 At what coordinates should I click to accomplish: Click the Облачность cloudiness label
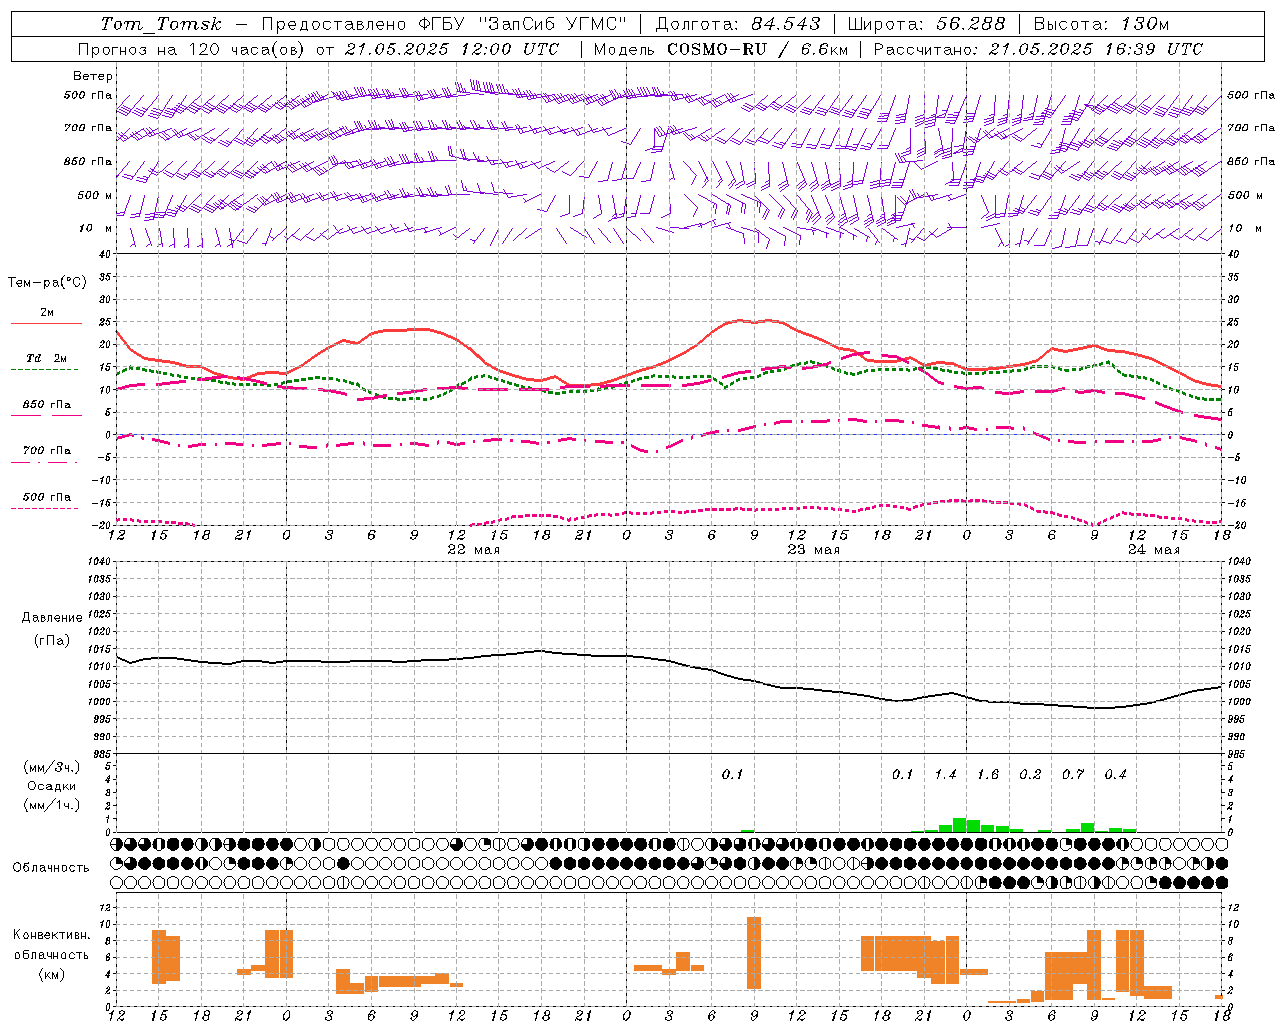(x=51, y=867)
